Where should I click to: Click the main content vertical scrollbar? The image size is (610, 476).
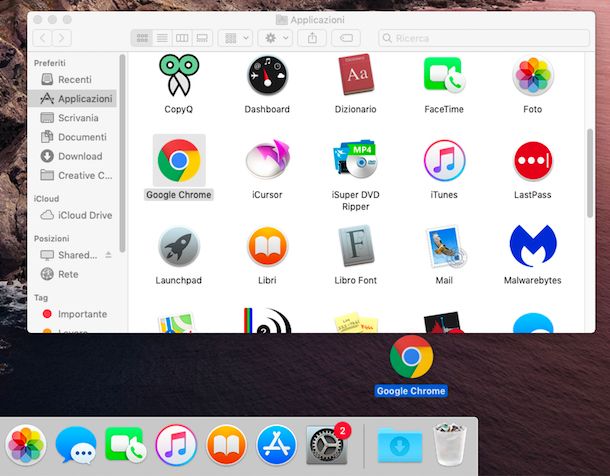coord(590,173)
